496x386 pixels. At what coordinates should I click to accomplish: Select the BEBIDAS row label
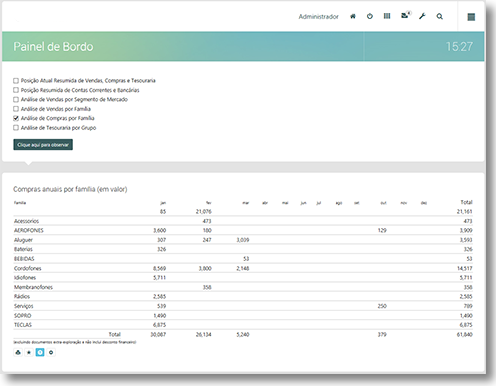pos(24,259)
